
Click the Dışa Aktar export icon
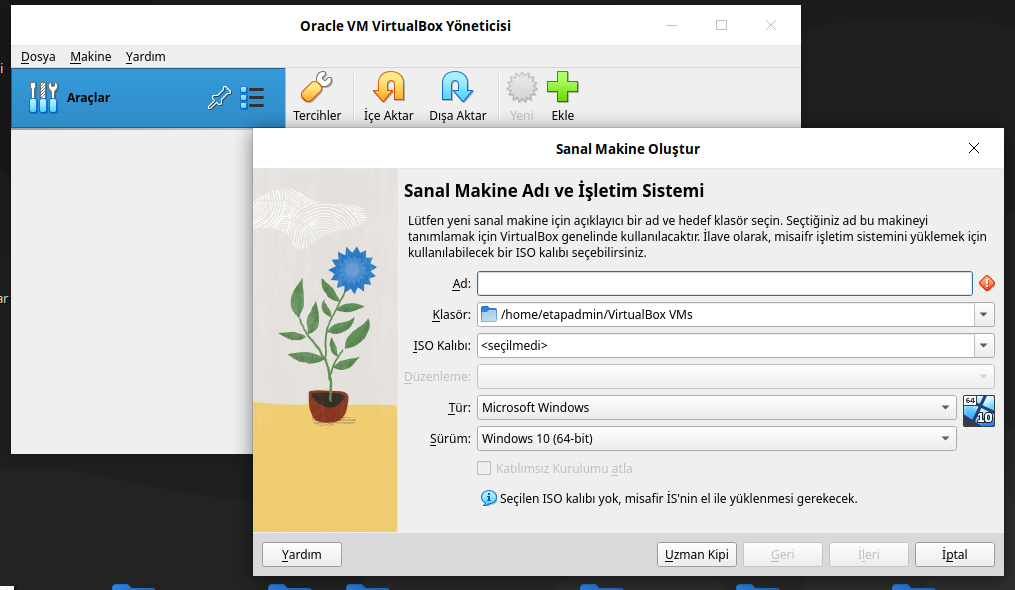tap(457, 89)
